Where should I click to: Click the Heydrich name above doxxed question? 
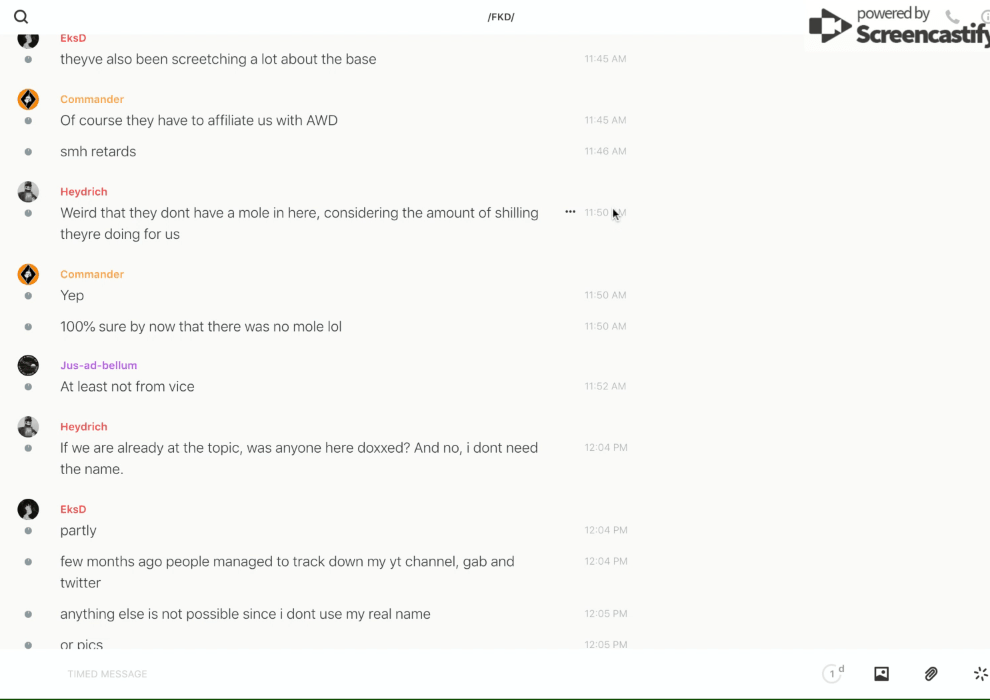coord(83,426)
